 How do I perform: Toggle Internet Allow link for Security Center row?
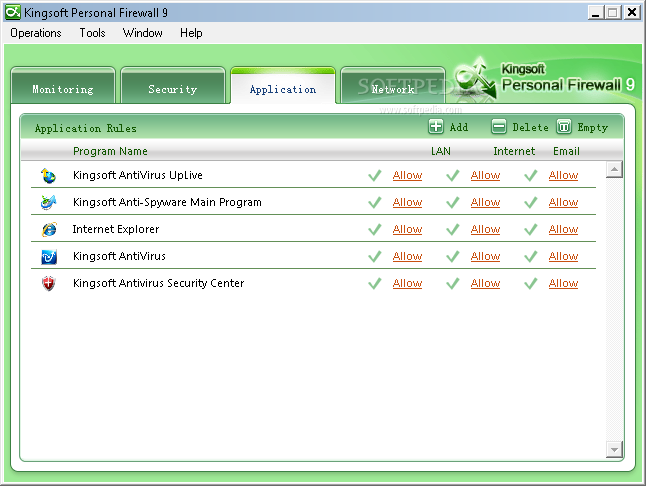pos(485,283)
